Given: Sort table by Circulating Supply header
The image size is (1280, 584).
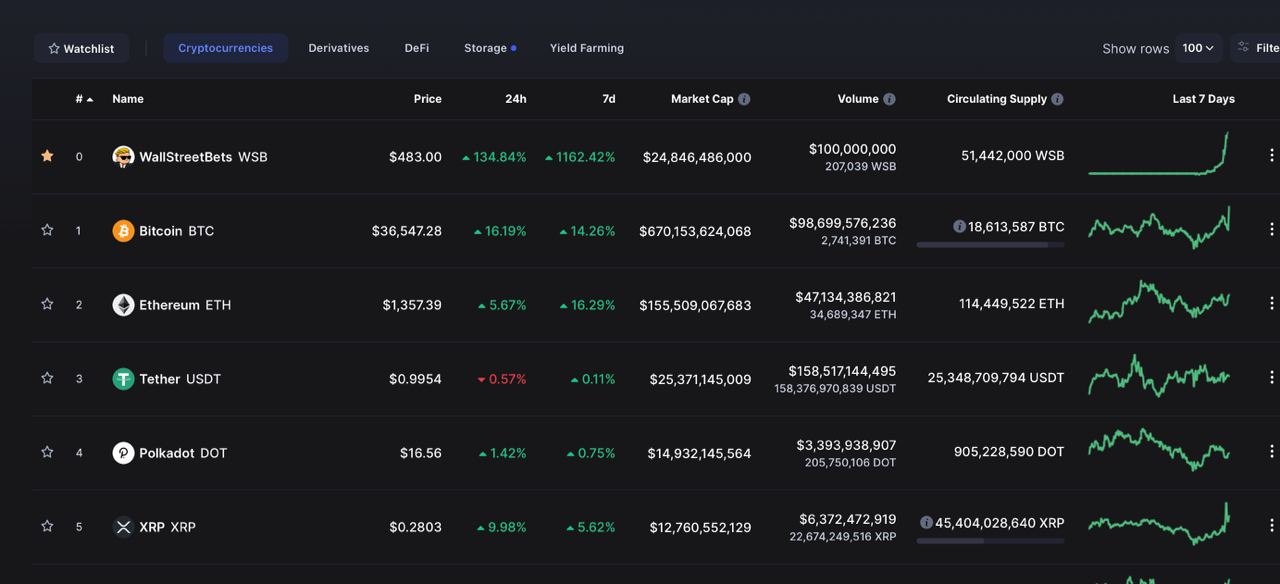Looking at the screenshot, I should tap(997, 99).
